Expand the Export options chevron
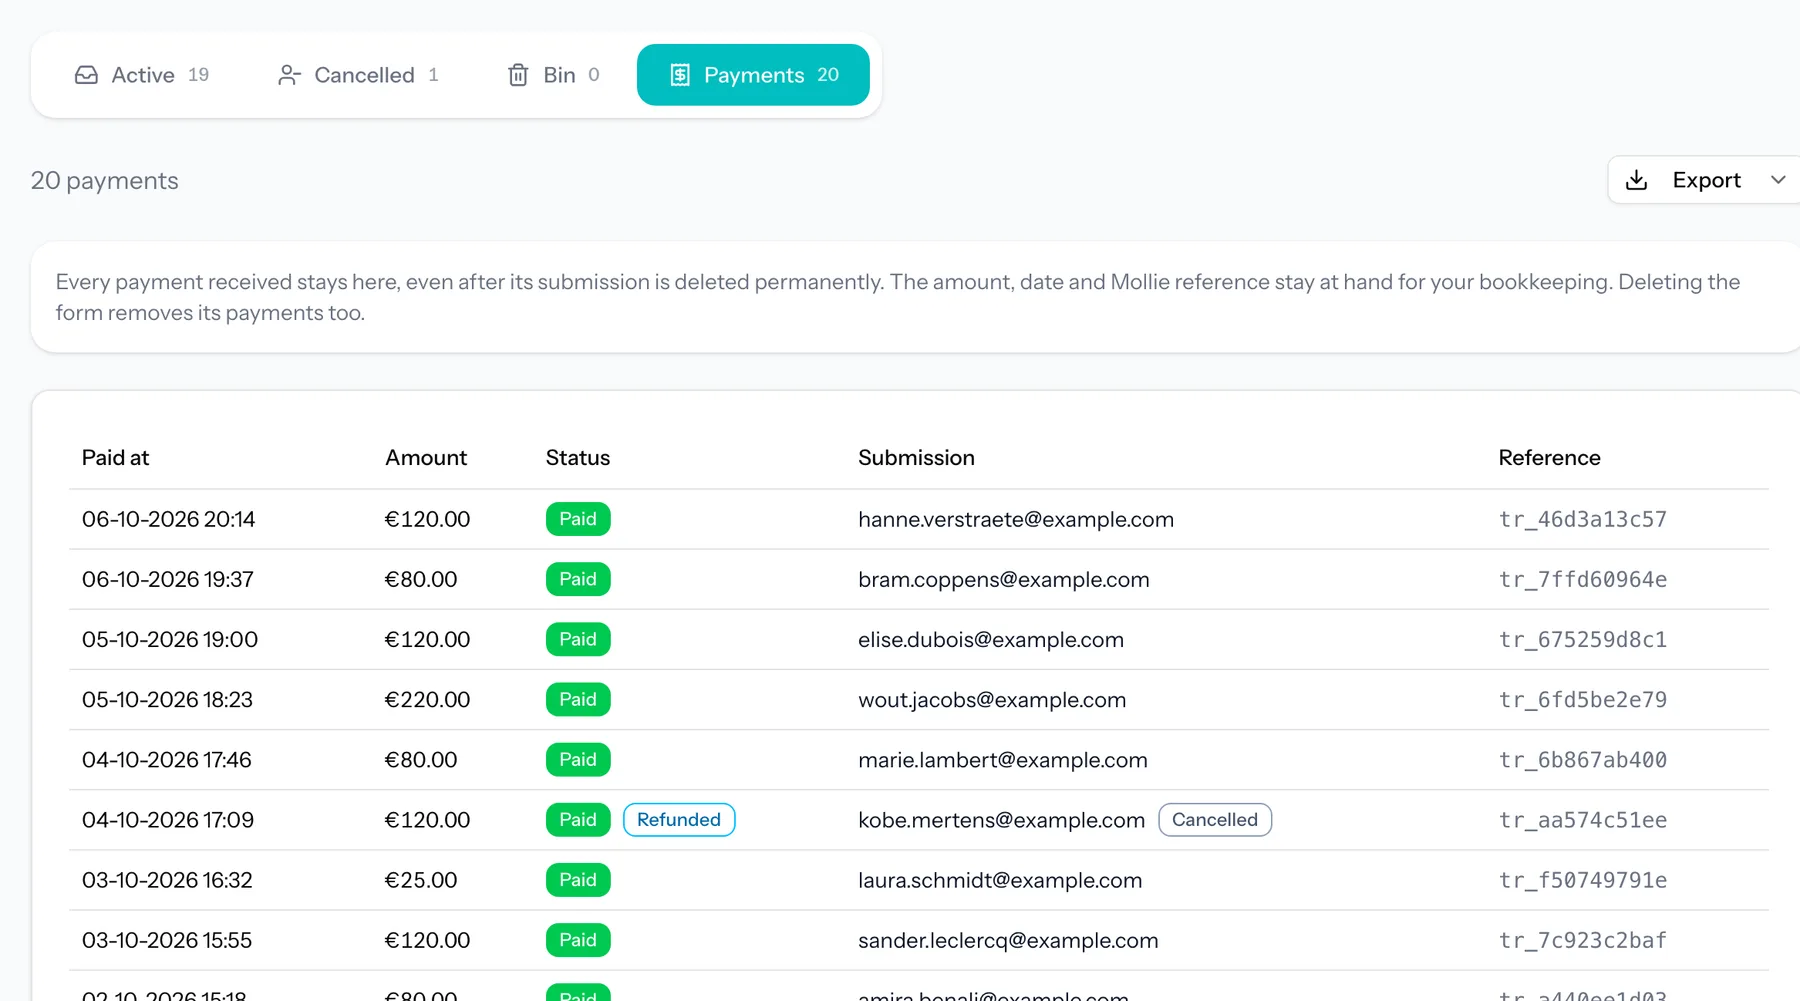 [1778, 180]
